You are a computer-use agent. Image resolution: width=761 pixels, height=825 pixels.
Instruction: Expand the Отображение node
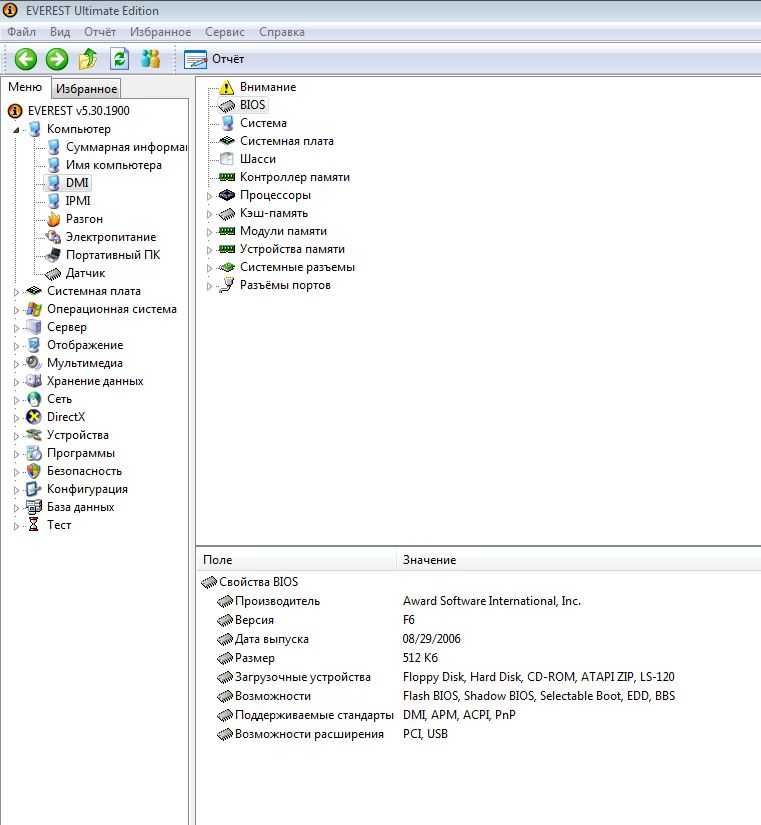click(x=16, y=346)
